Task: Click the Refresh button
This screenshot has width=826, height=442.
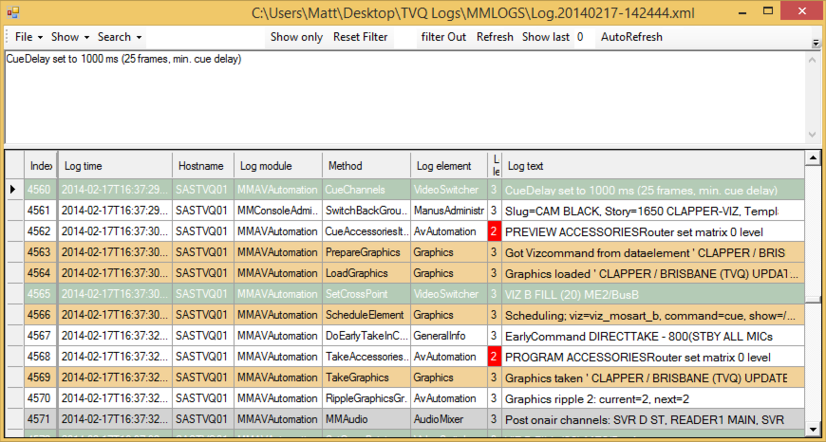Action: [x=495, y=37]
